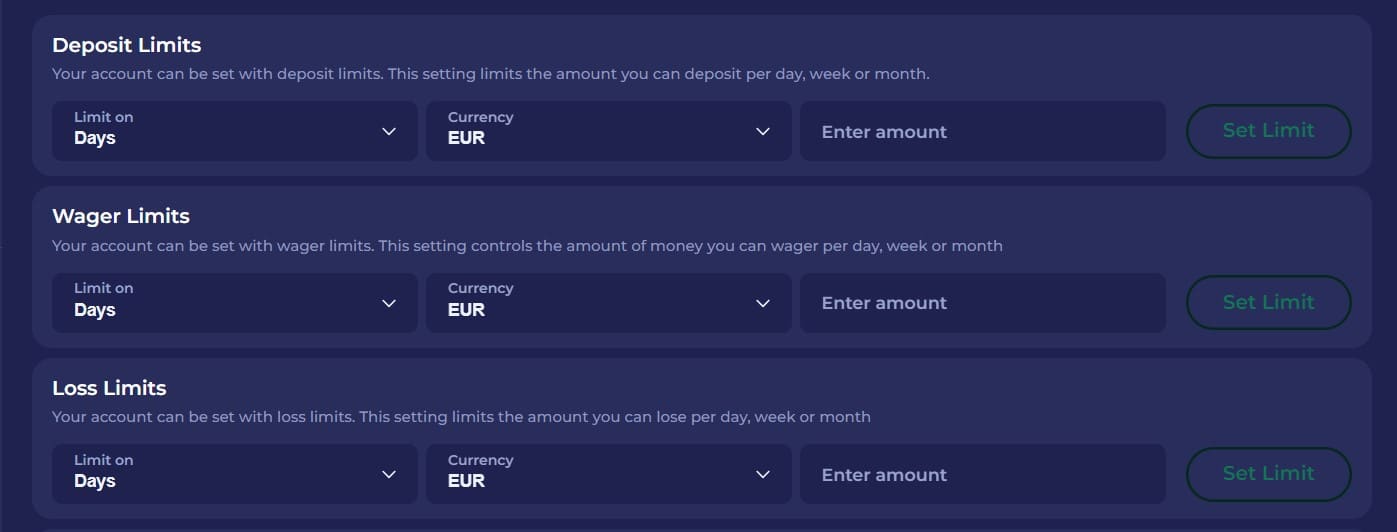Click the Deposit Limits section heading
The image size is (1397, 532).
pyautogui.click(x=127, y=45)
